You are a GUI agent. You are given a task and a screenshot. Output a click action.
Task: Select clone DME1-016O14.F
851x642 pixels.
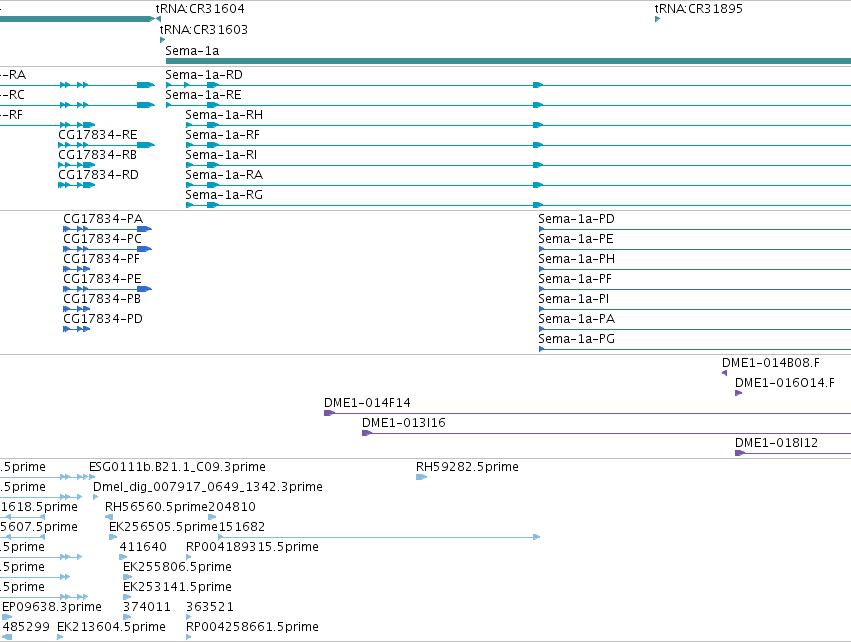(x=785, y=383)
